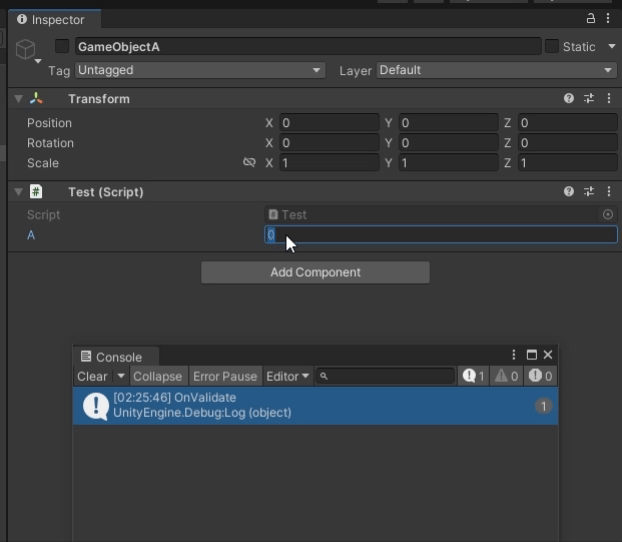
Task: Toggle the GameObjectA active checkbox
Action: [x=62, y=46]
